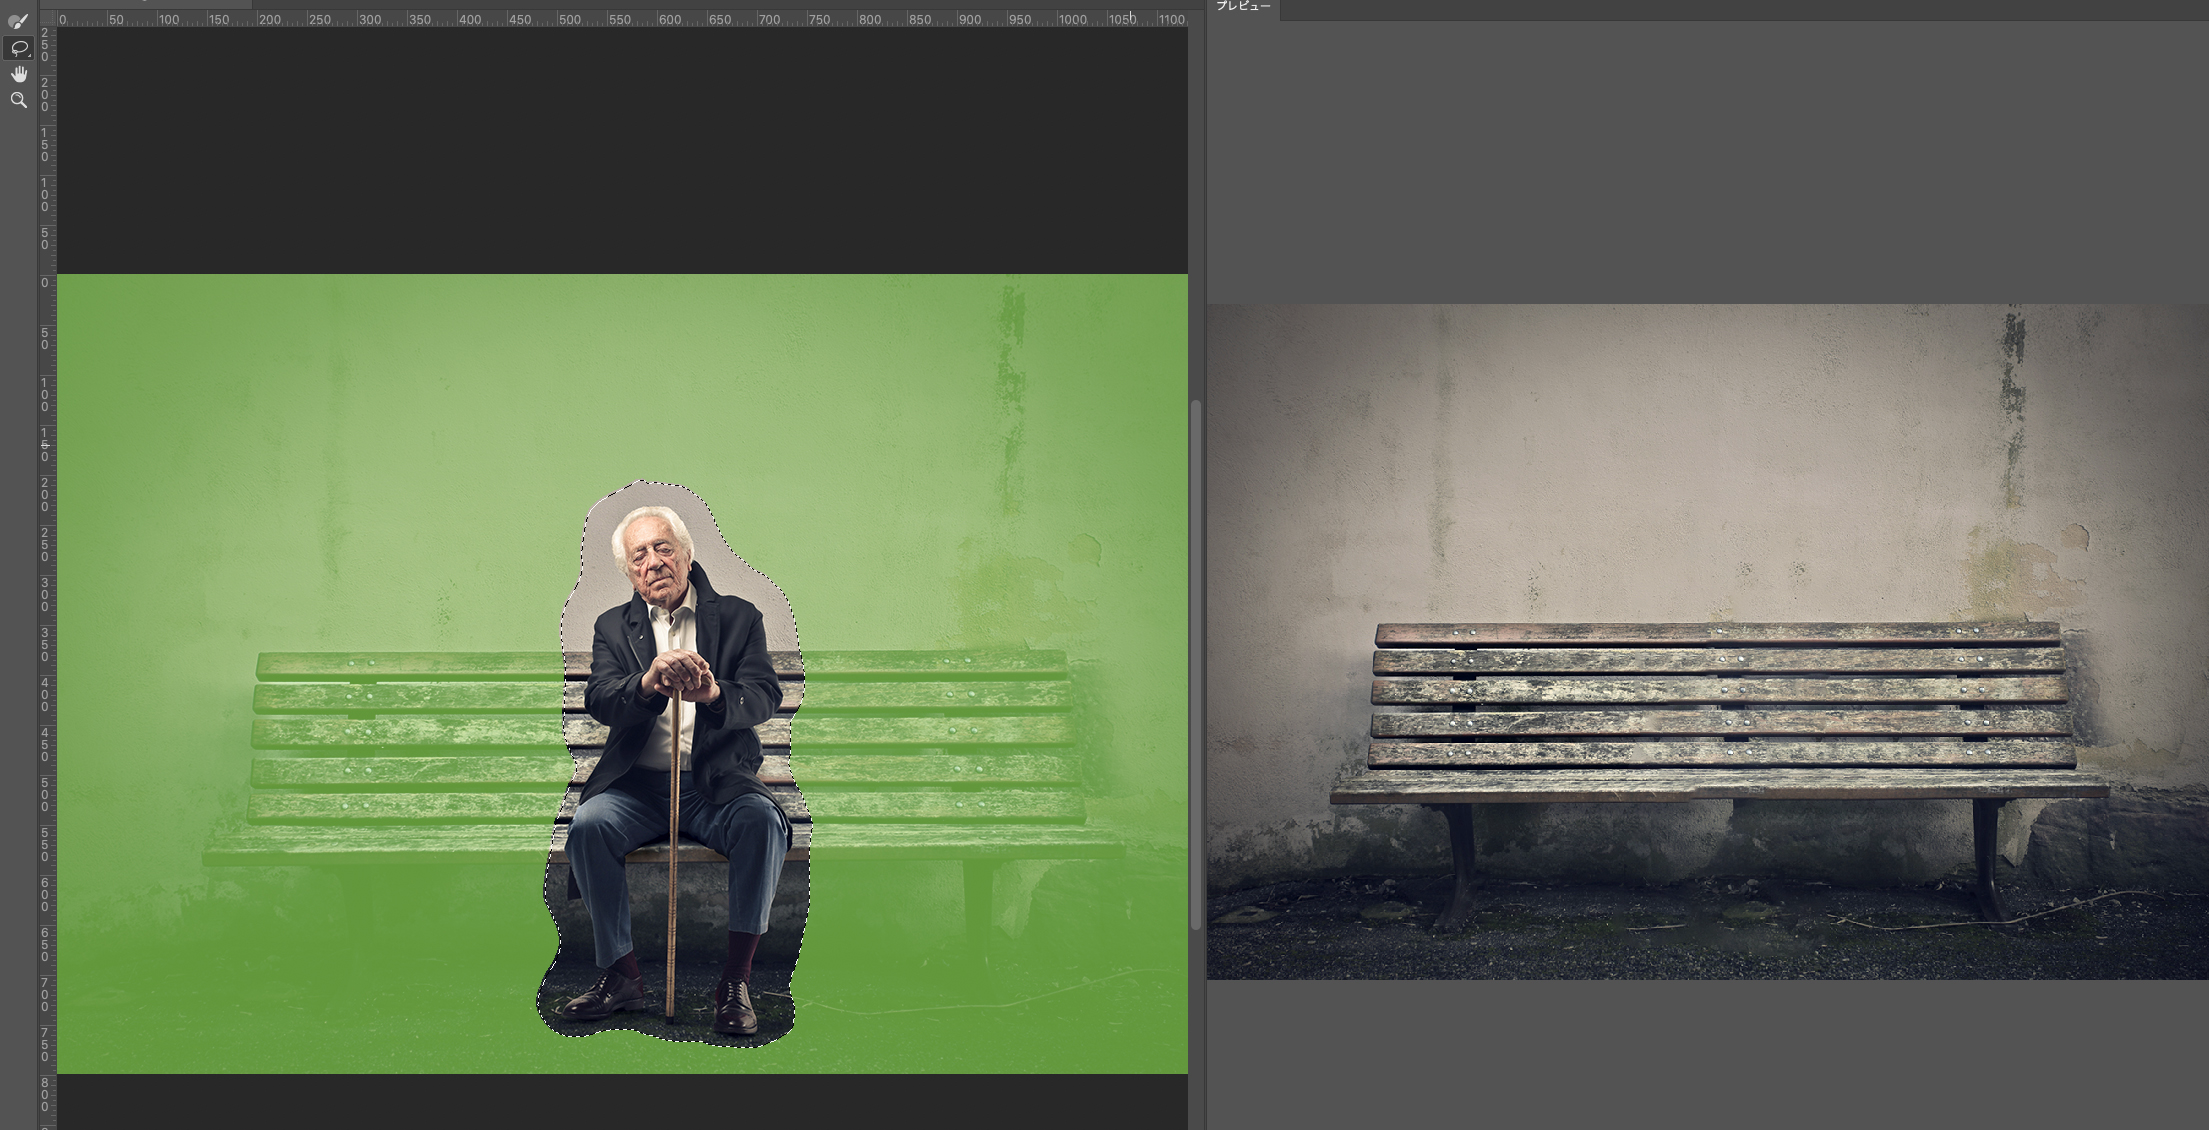Click the 500 mark on horizontal ruler
2209x1130 pixels.
pos(568,19)
